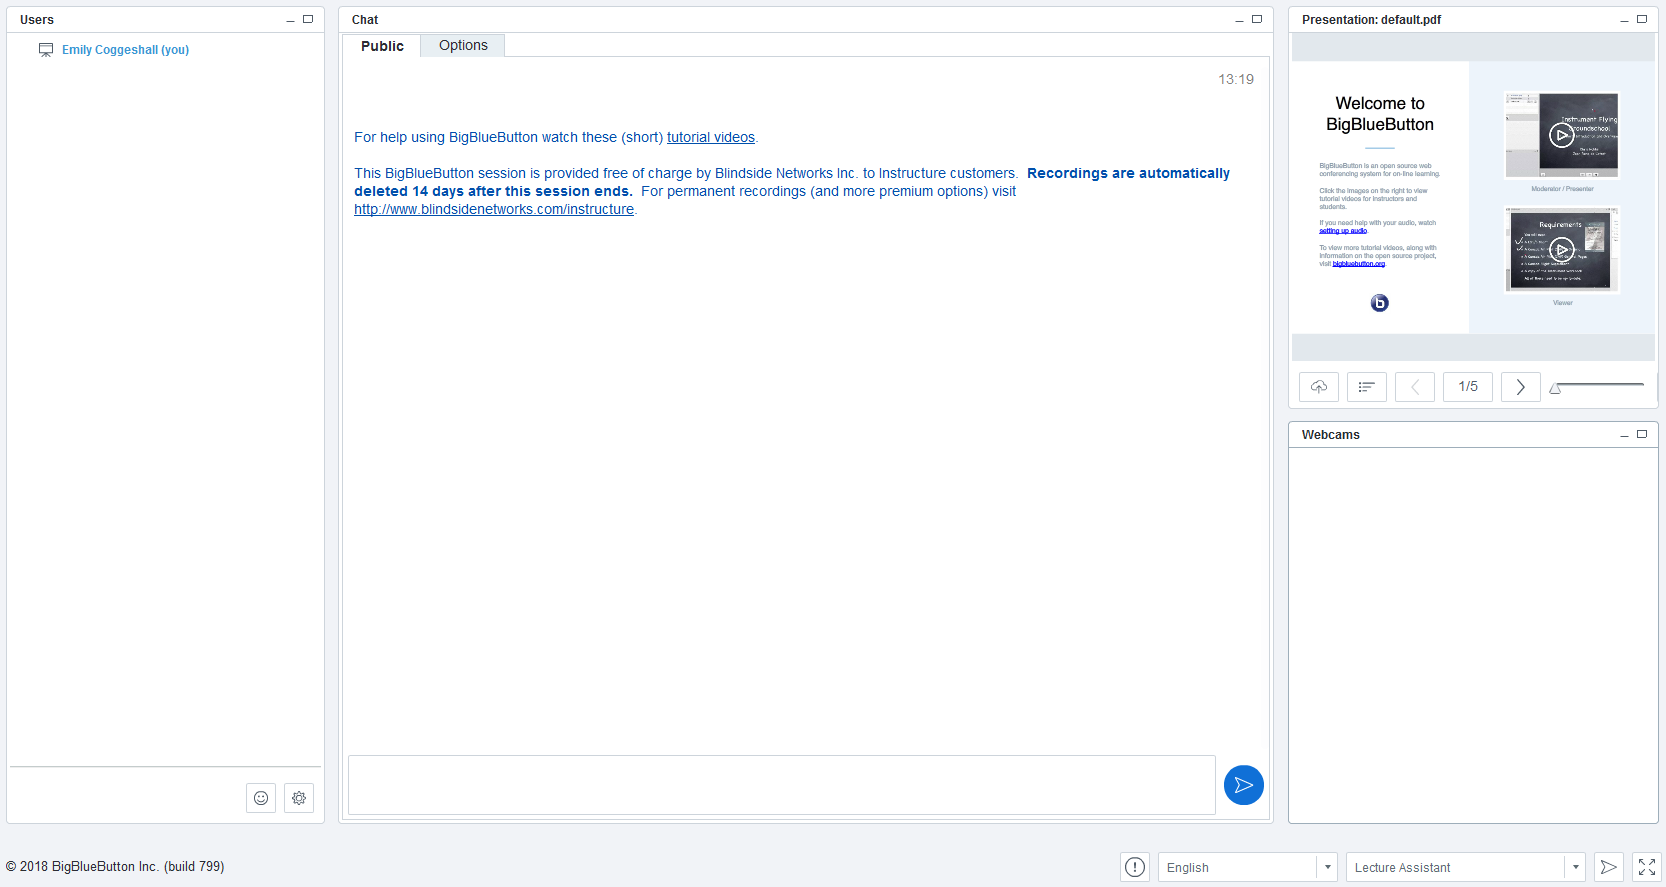Maximize the Chat panel
The width and height of the screenshot is (1666, 887).
point(1257,19)
